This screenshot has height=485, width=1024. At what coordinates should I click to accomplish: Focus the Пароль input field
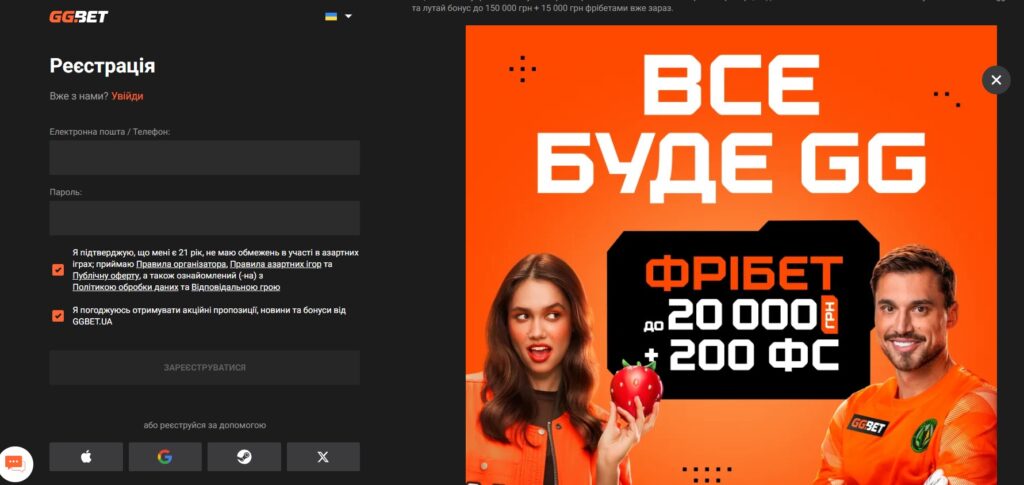click(204, 218)
